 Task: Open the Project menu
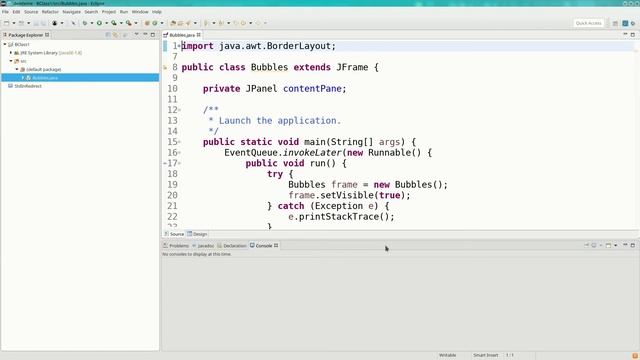(109, 12)
